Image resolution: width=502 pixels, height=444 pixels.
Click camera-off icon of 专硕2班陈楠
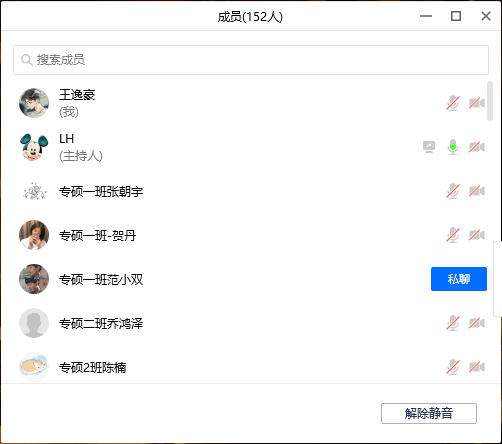coord(477,367)
